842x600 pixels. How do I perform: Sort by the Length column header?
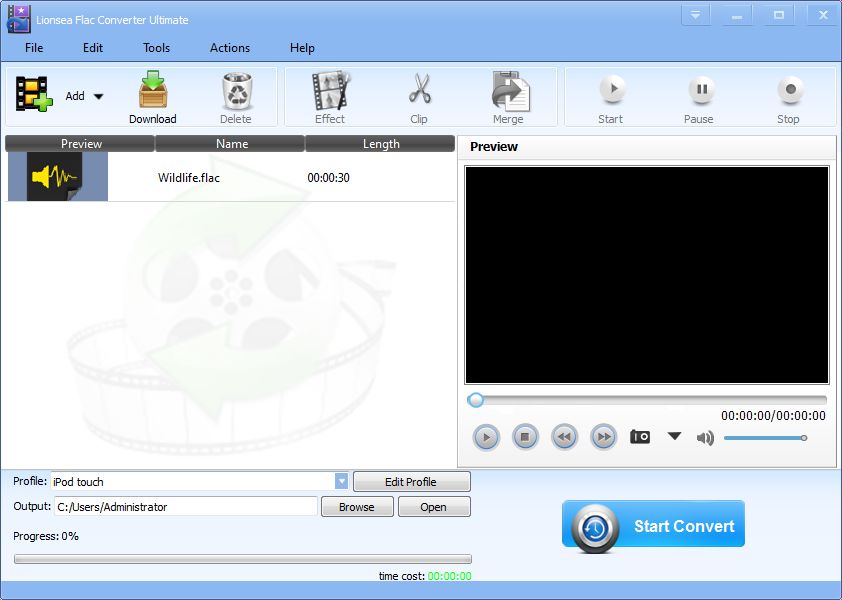tap(381, 143)
